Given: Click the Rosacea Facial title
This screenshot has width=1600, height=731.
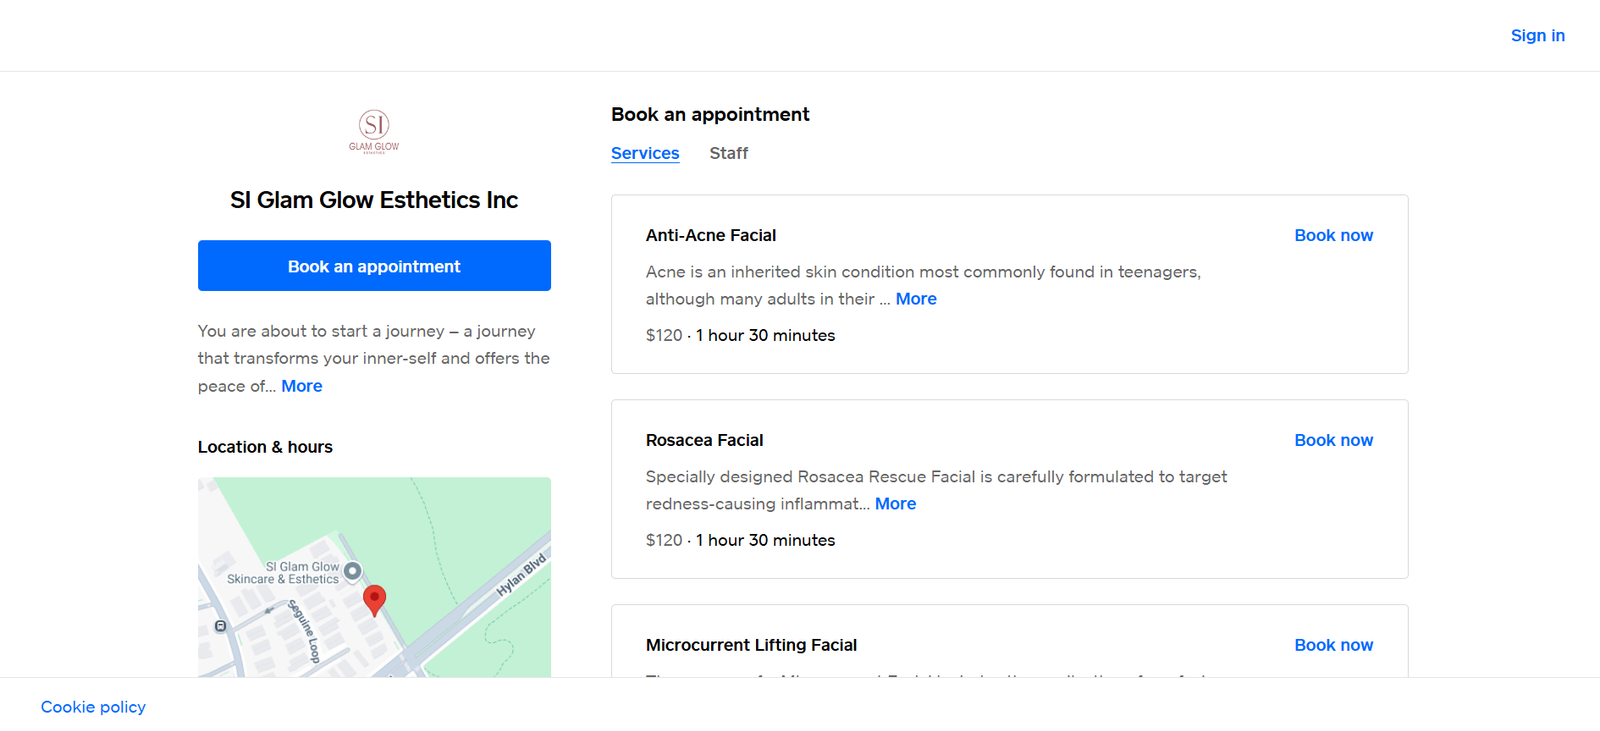Looking at the screenshot, I should pos(704,440).
